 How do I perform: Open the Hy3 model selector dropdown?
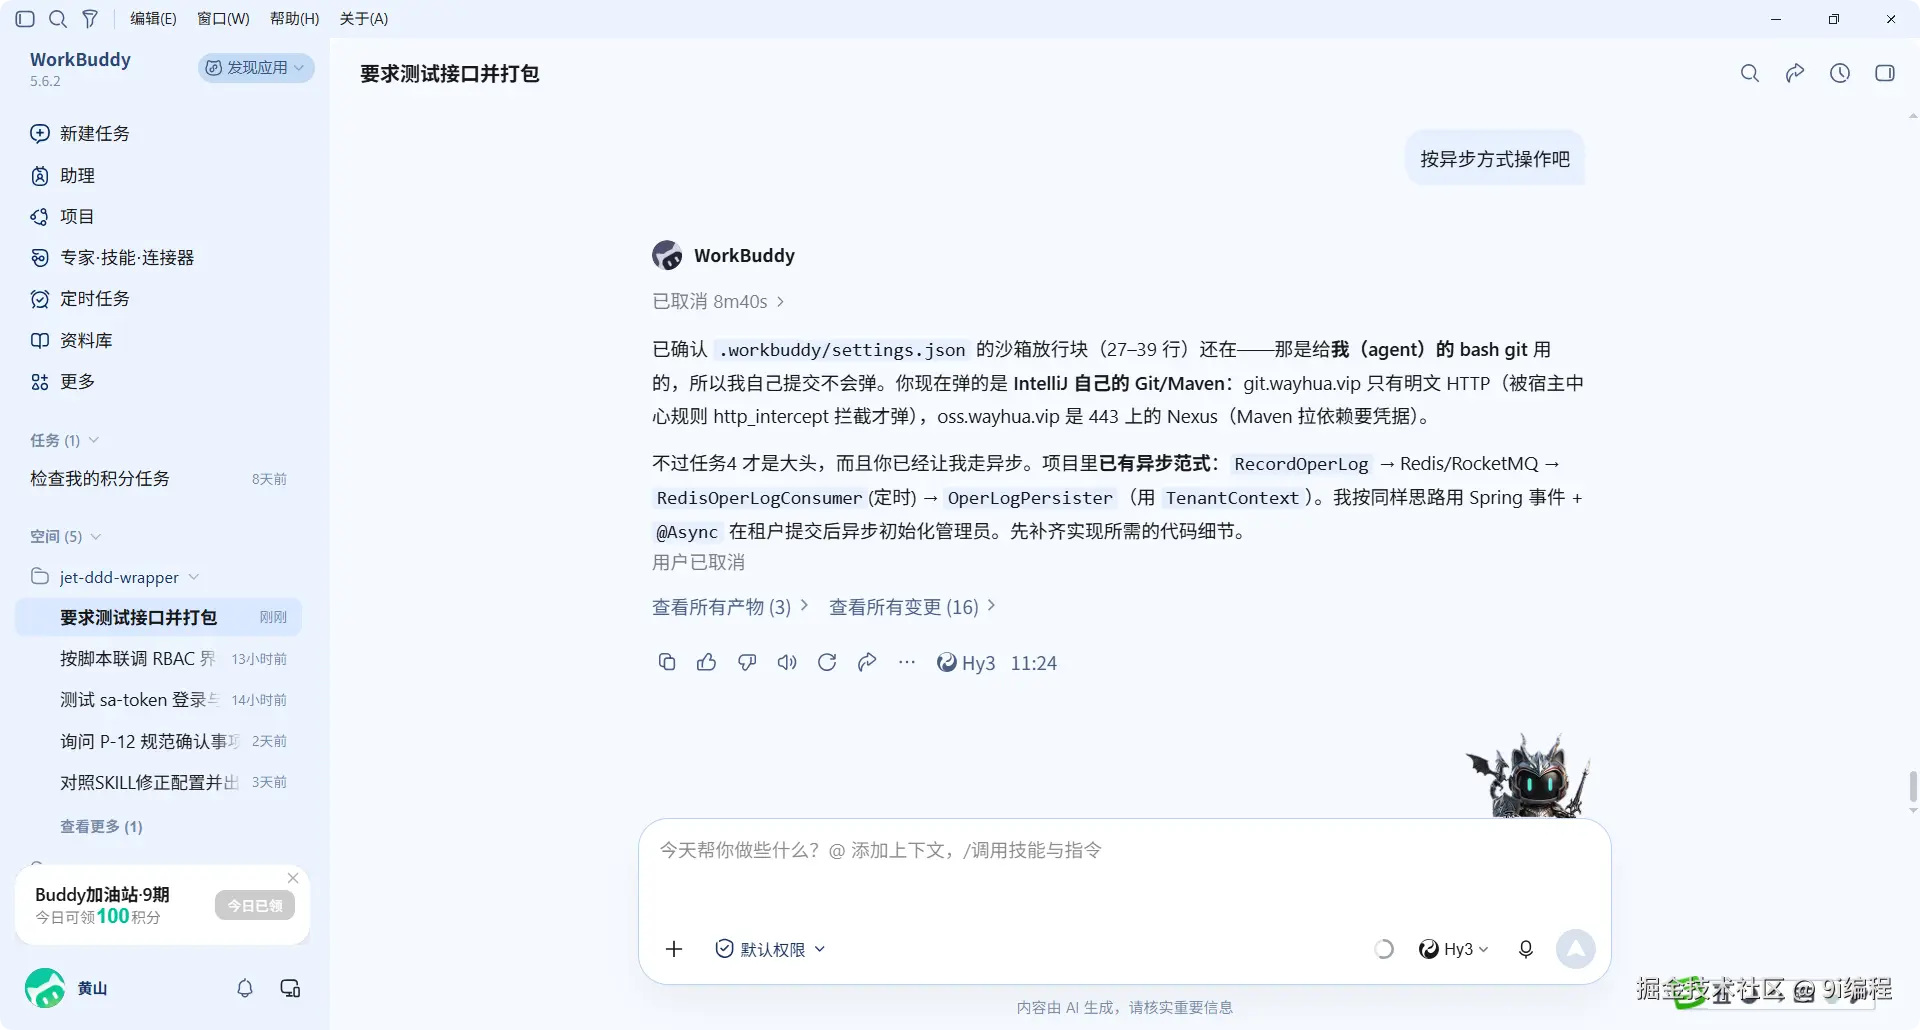[1454, 949]
